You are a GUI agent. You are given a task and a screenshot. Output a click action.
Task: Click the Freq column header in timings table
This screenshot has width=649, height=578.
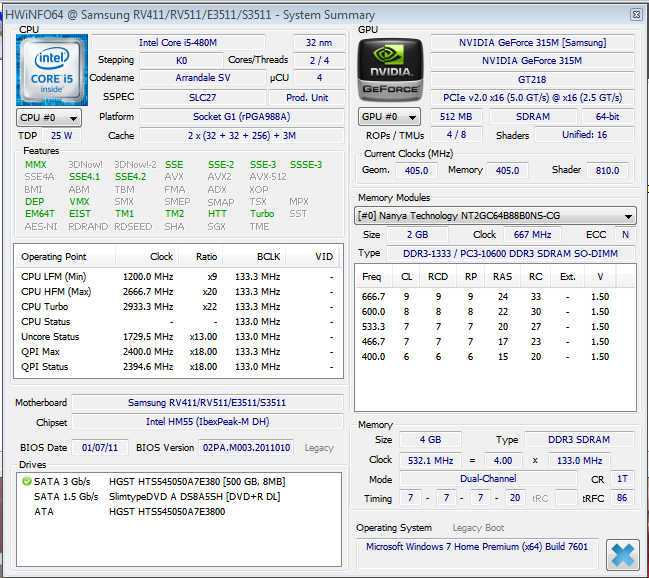click(x=371, y=277)
